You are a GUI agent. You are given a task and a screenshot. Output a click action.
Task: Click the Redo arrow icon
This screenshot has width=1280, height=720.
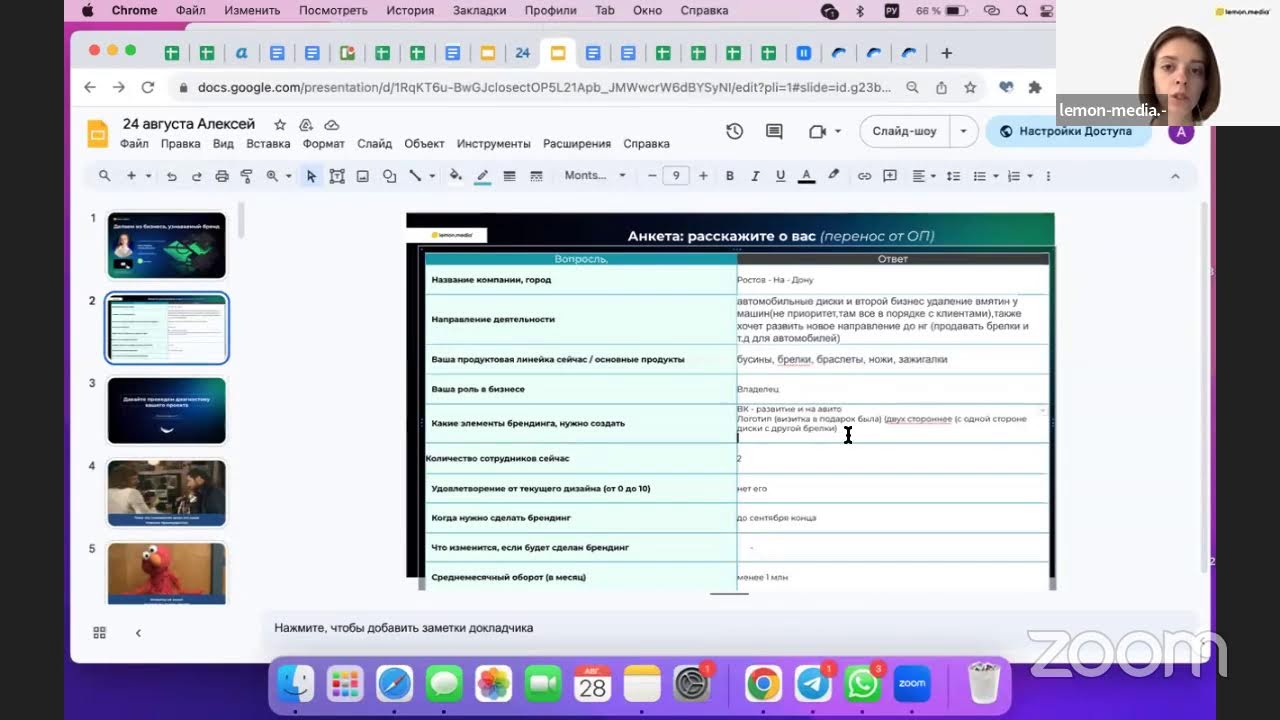click(196, 176)
